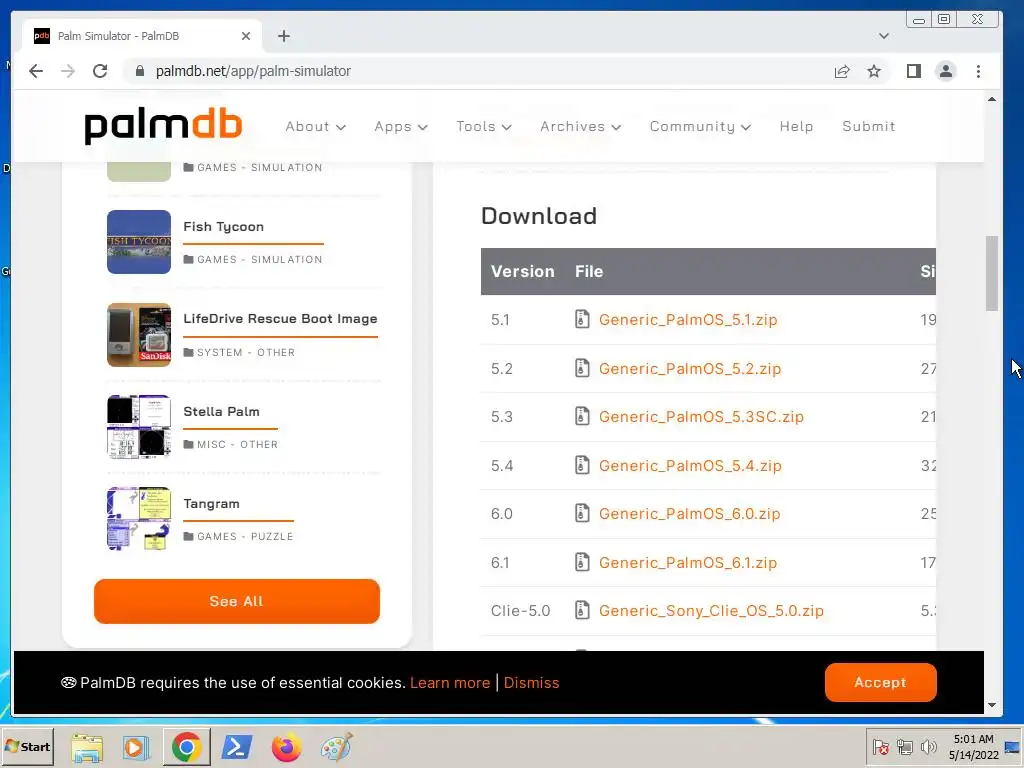The width and height of the screenshot is (1024, 768).
Task: Open PowerShell from the taskbar
Action: coord(236,748)
